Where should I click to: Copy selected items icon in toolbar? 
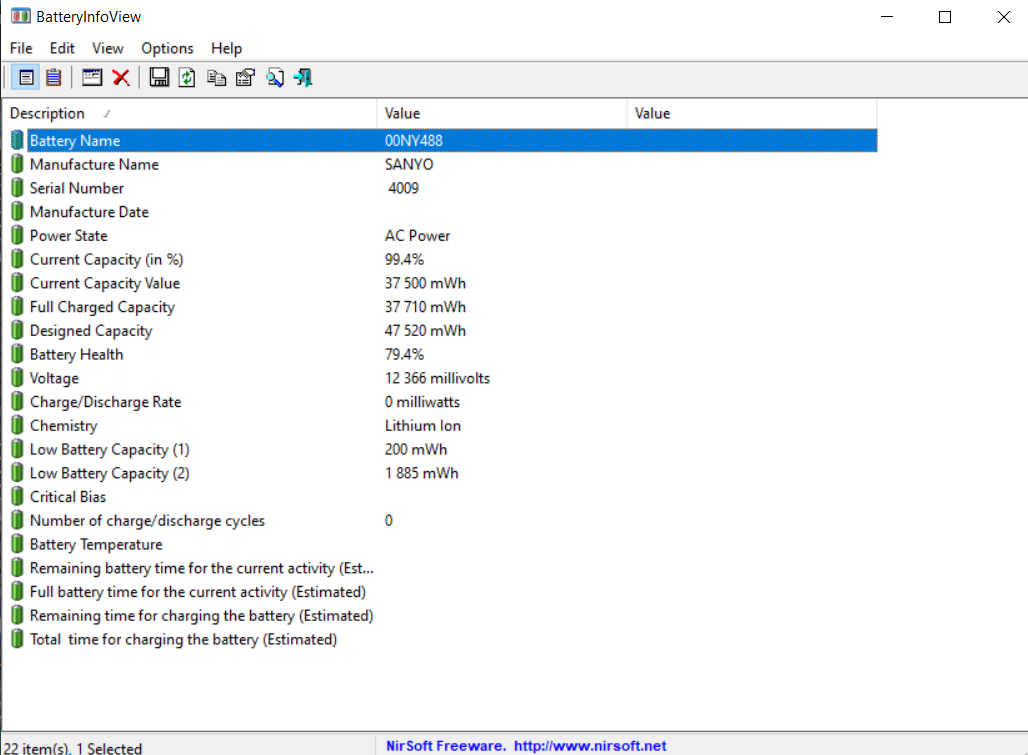216,78
